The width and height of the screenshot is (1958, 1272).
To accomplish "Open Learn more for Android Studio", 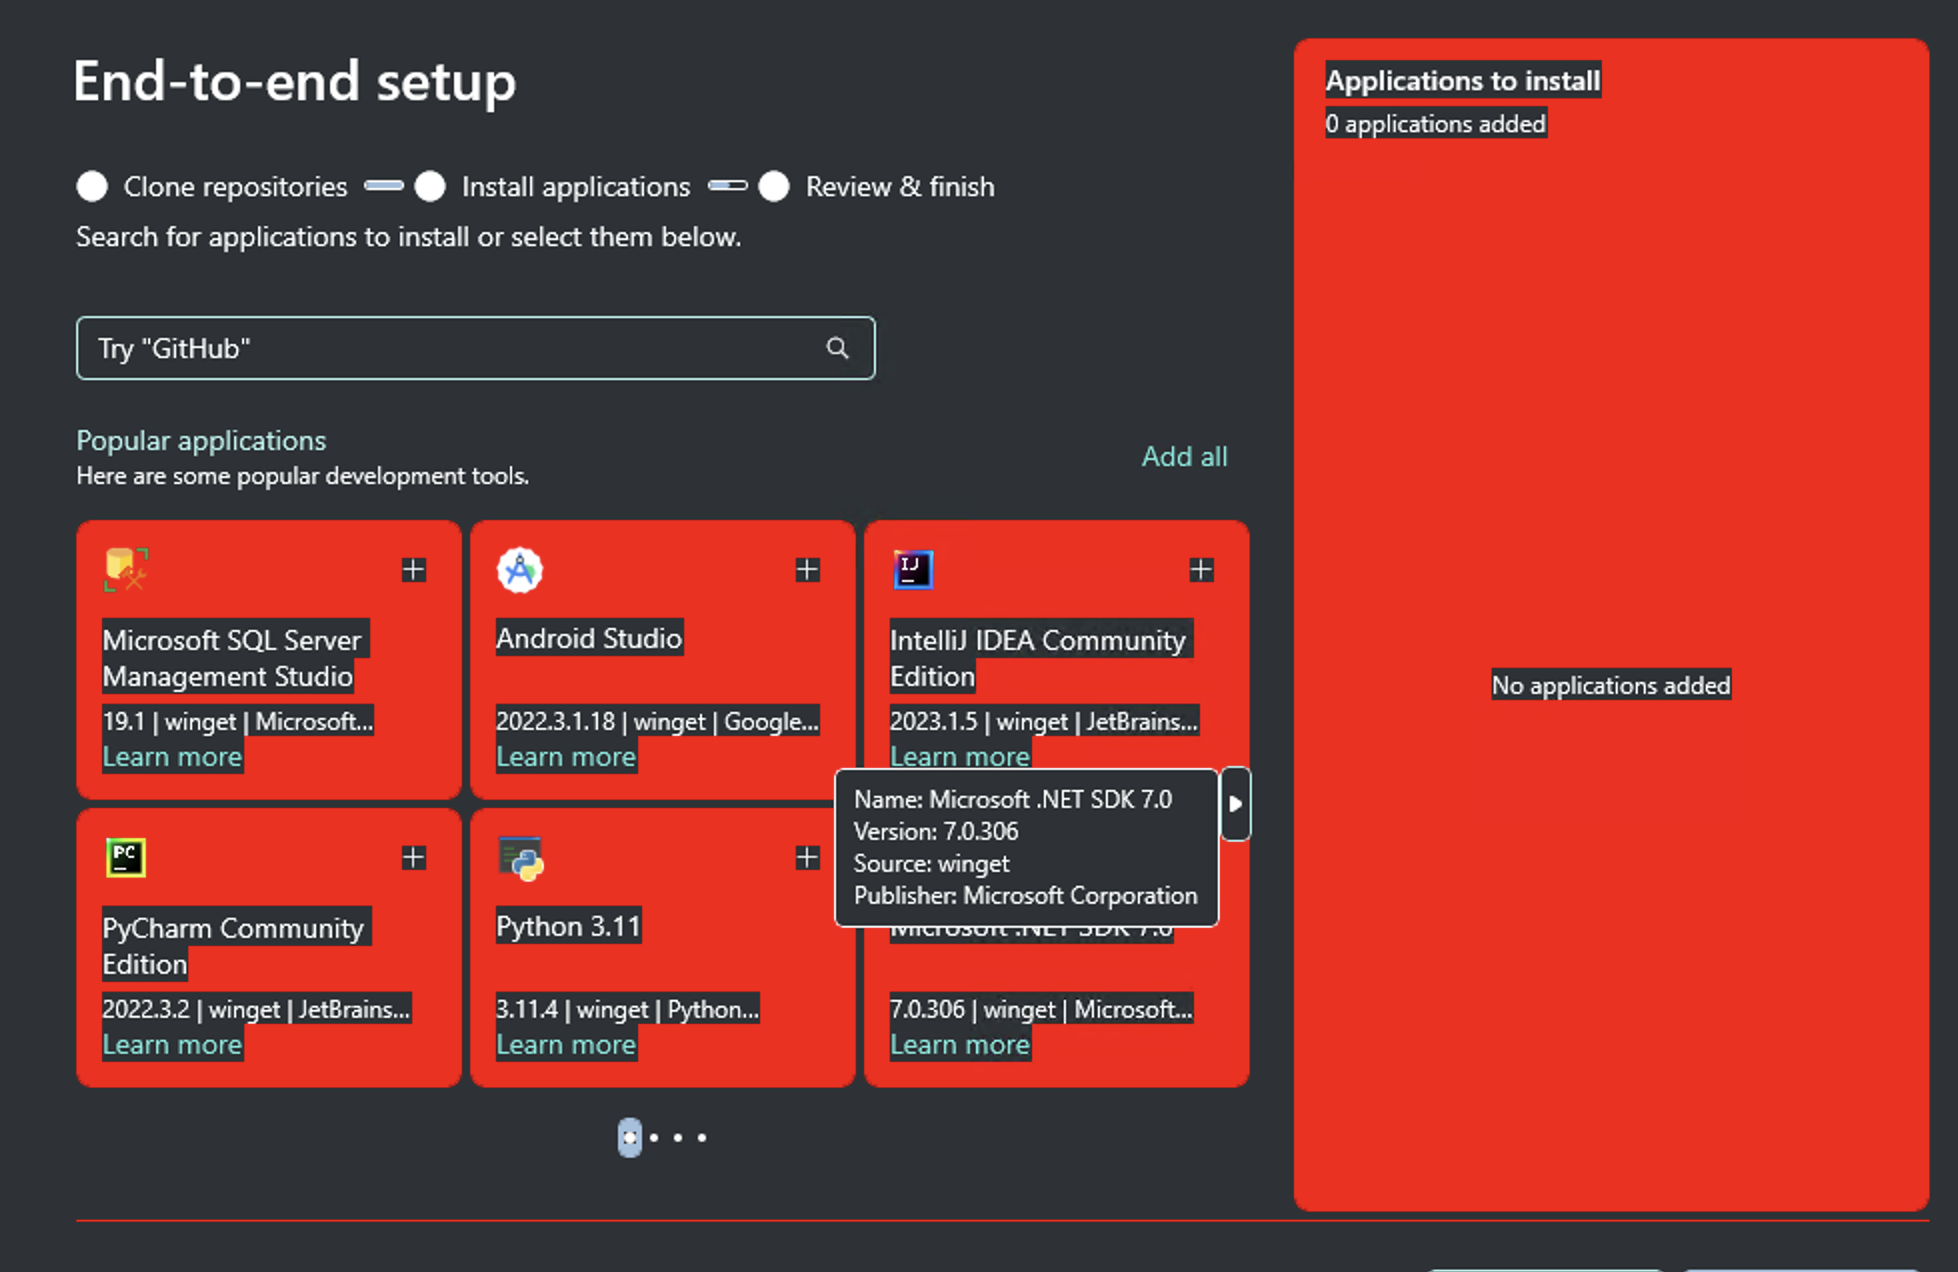I will pyautogui.click(x=566, y=757).
